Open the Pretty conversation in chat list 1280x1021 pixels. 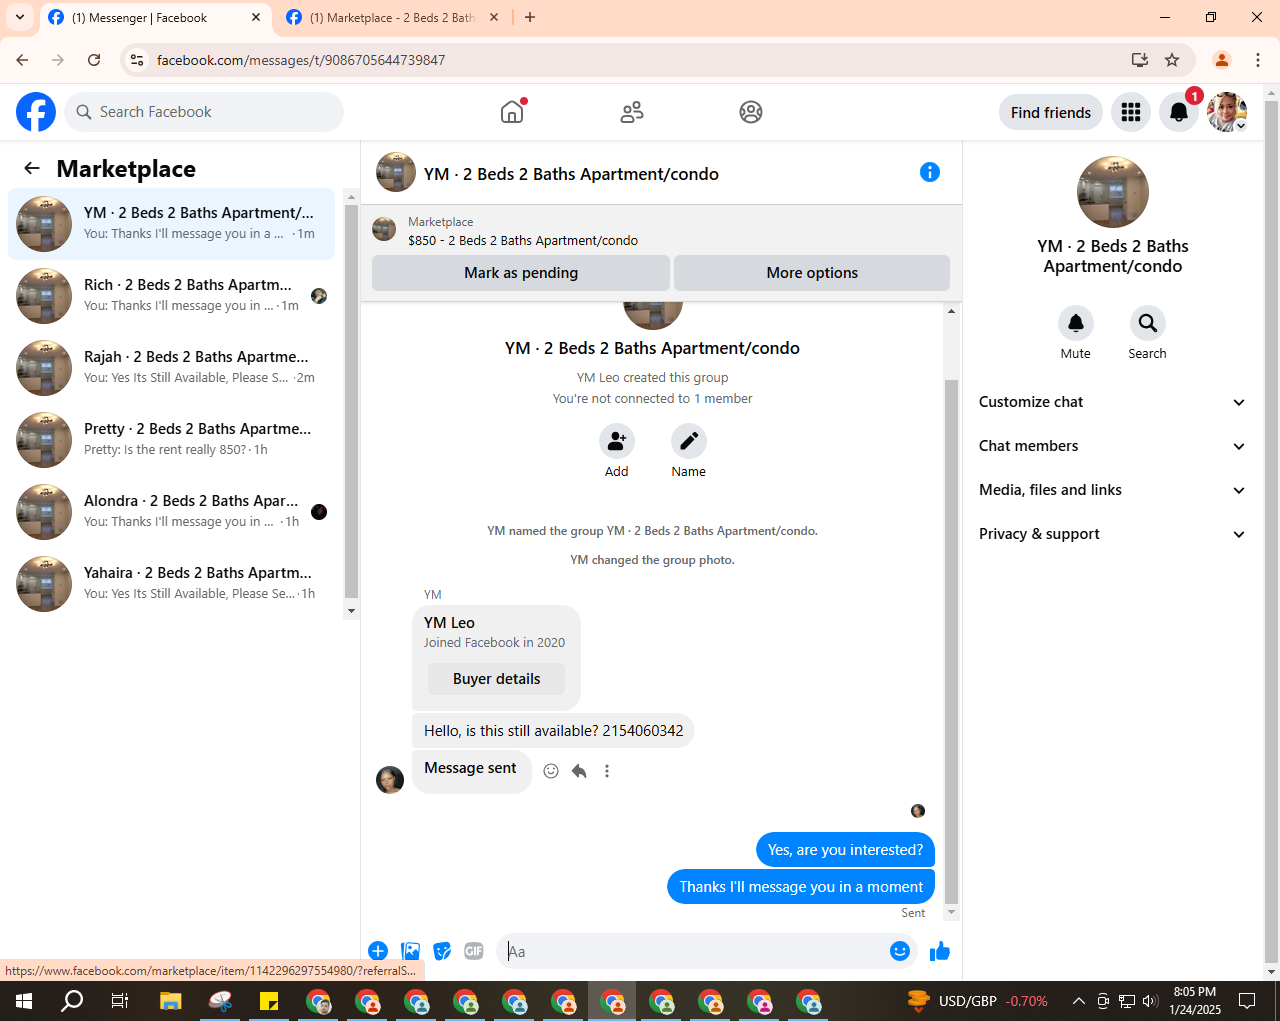[172, 440]
